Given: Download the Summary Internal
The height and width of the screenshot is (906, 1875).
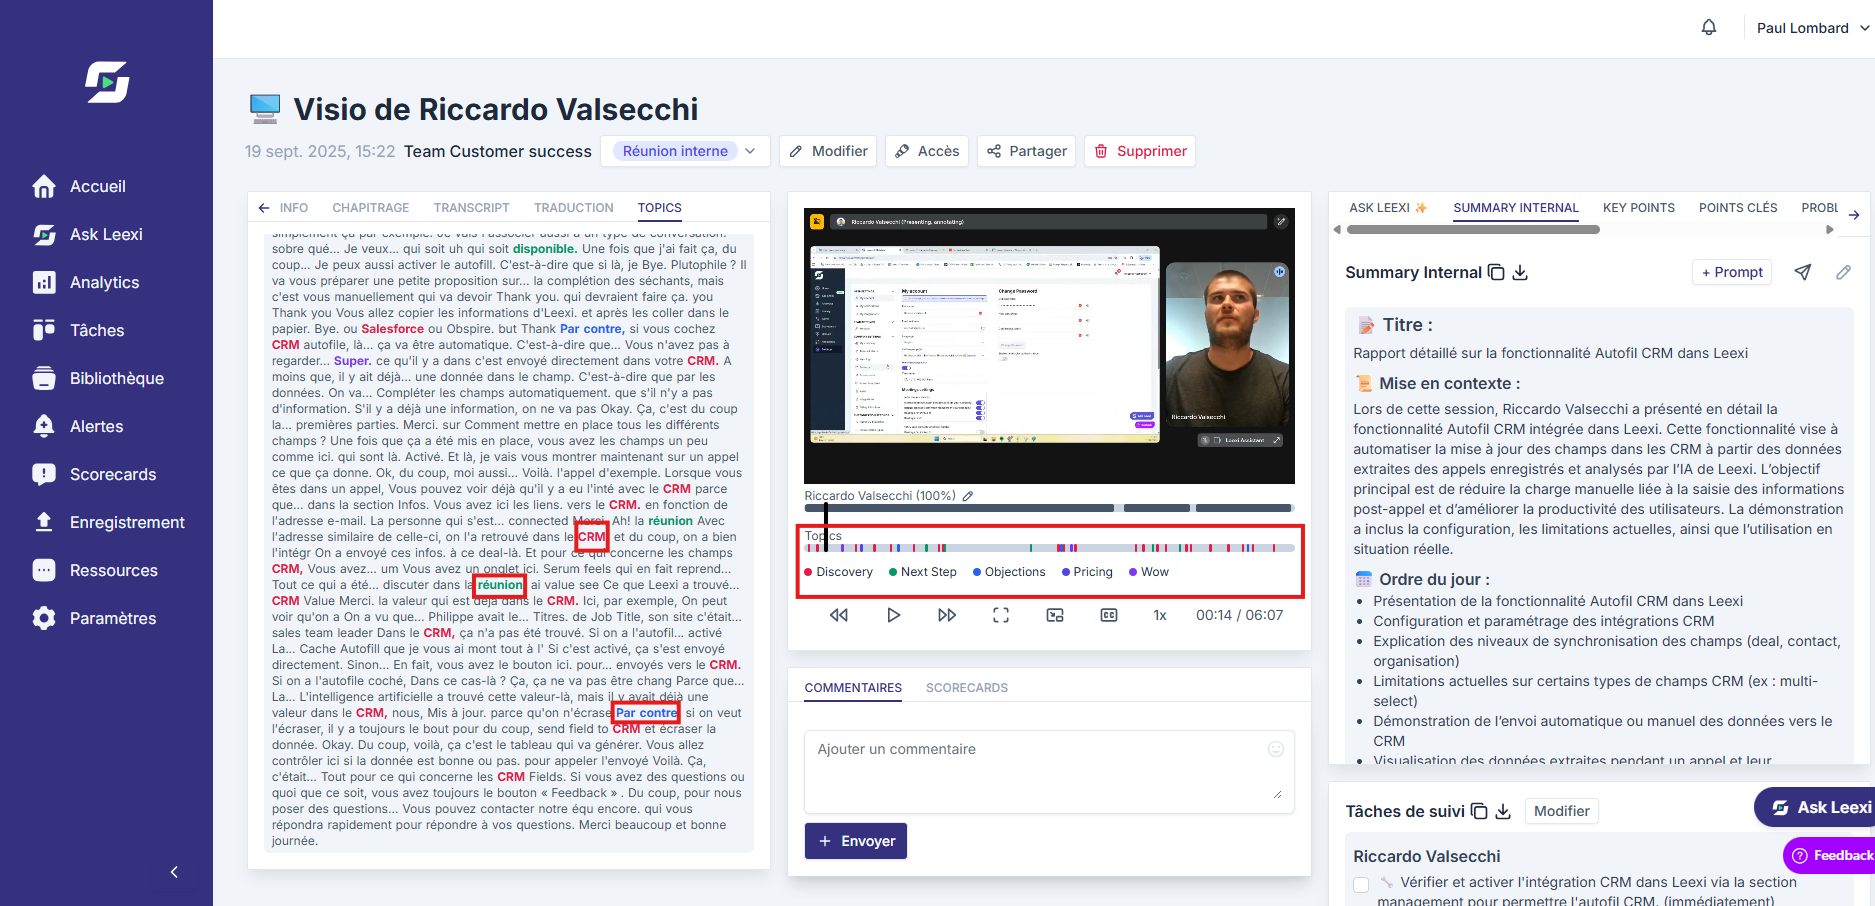Looking at the screenshot, I should click(x=1520, y=272).
